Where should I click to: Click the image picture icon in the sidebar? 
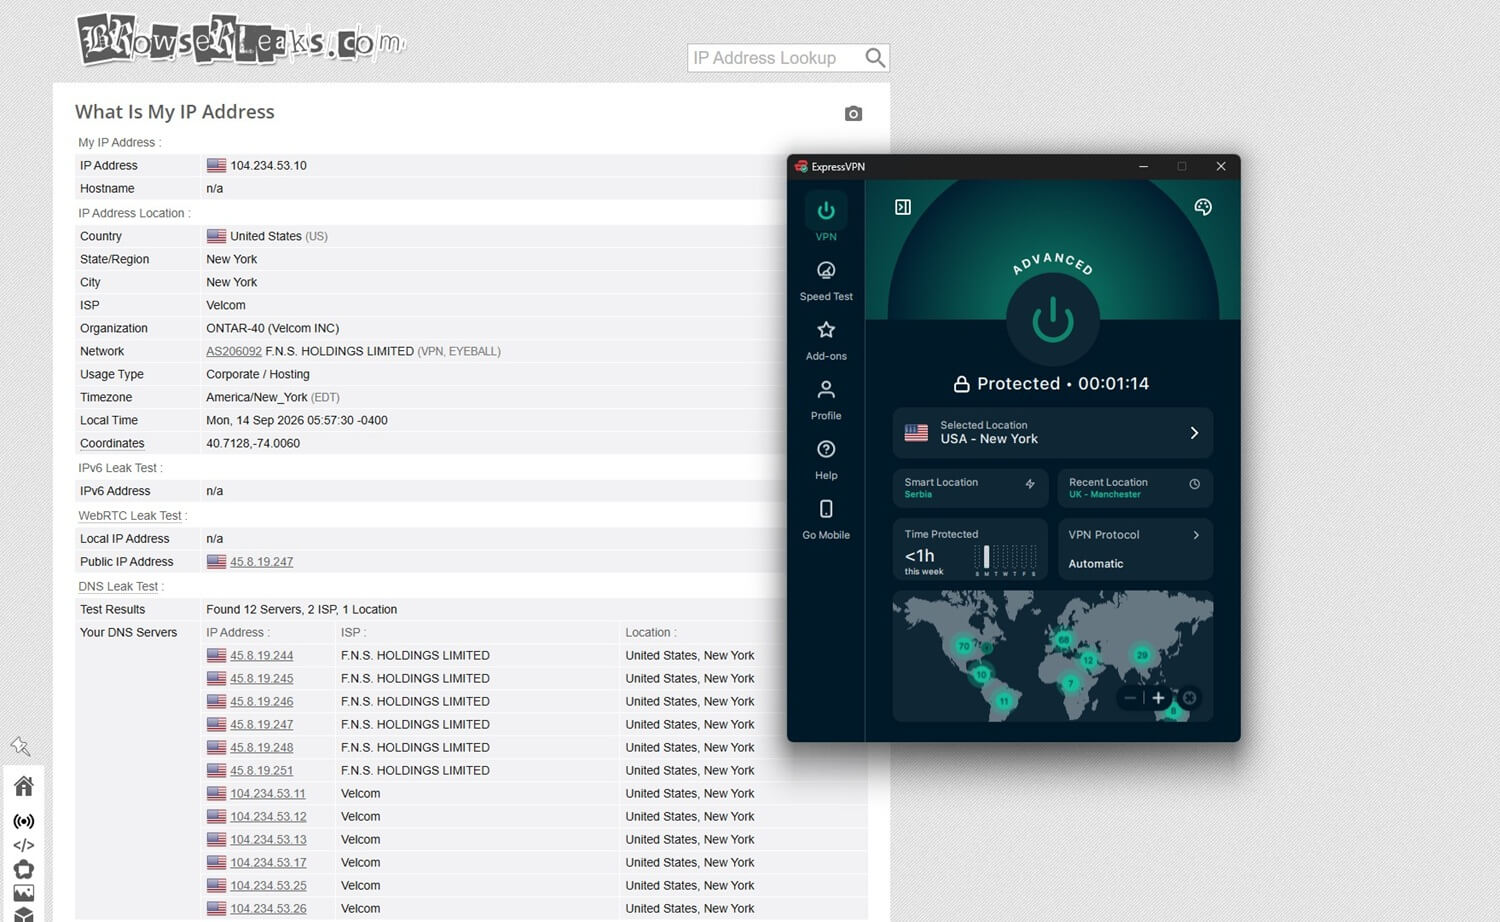[x=24, y=893]
